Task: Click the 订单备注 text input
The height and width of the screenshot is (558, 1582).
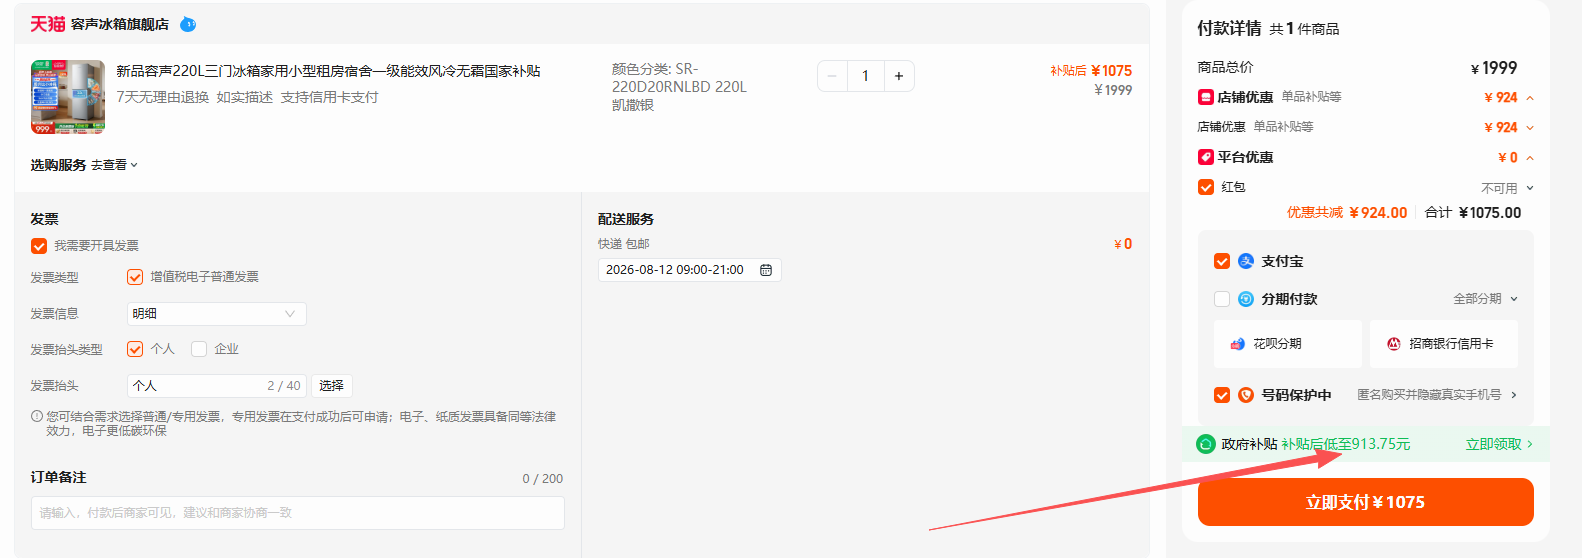Action: [298, 513]
